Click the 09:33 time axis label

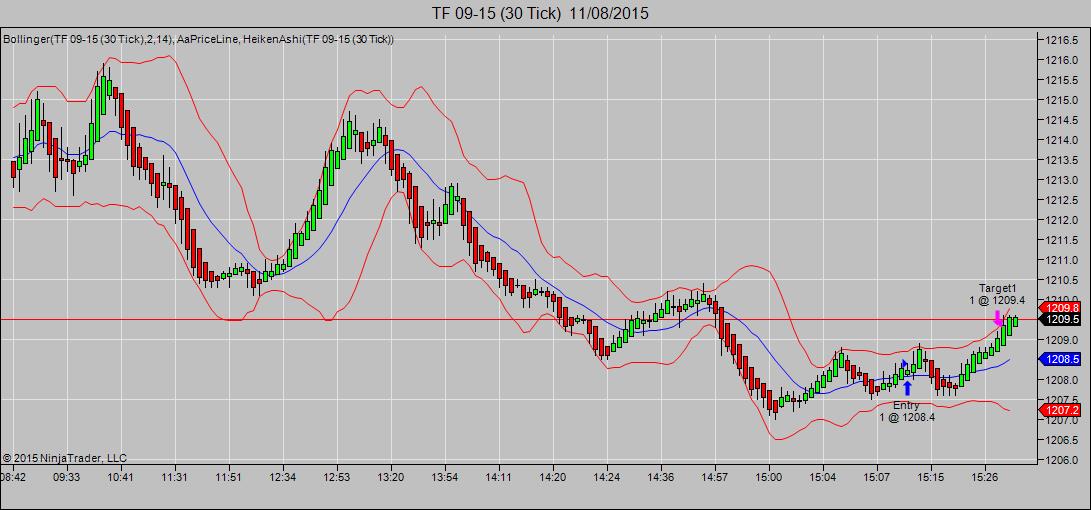click(x=67, y=477)
